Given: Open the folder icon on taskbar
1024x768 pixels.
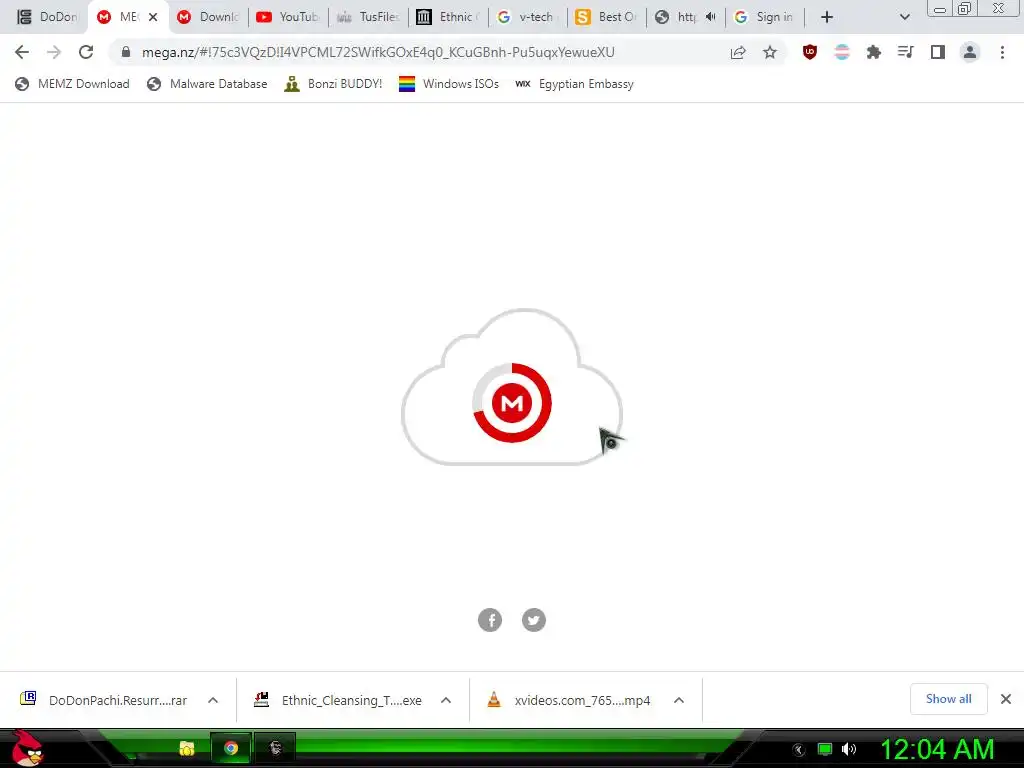Looking at the screenshot, I should (187, 748).
